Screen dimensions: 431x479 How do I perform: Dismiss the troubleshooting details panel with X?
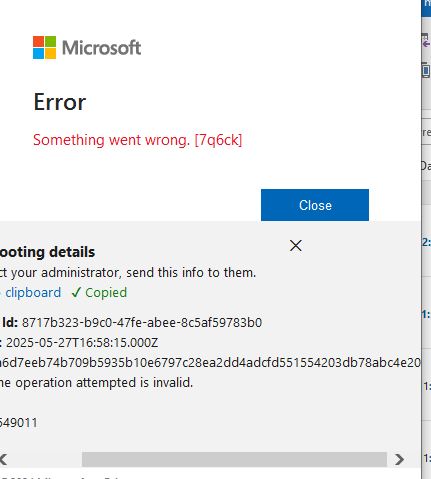point(296,246)
